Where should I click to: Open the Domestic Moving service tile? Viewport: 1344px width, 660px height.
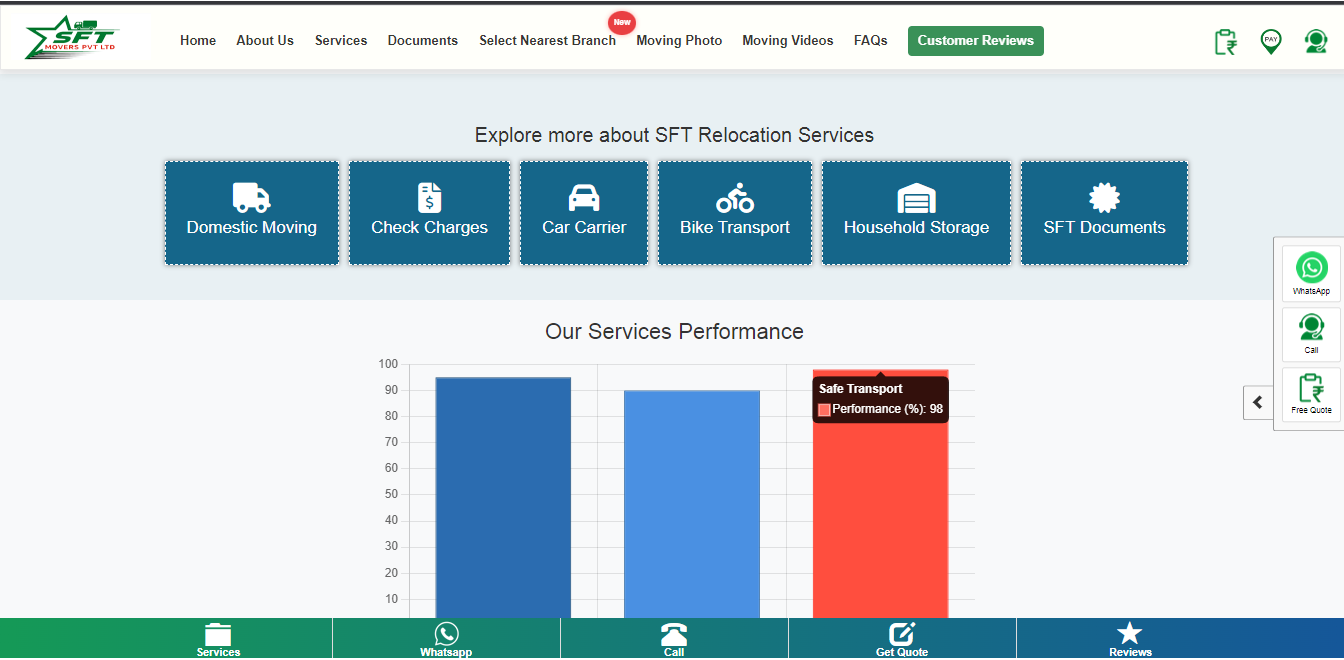(252, 212)
